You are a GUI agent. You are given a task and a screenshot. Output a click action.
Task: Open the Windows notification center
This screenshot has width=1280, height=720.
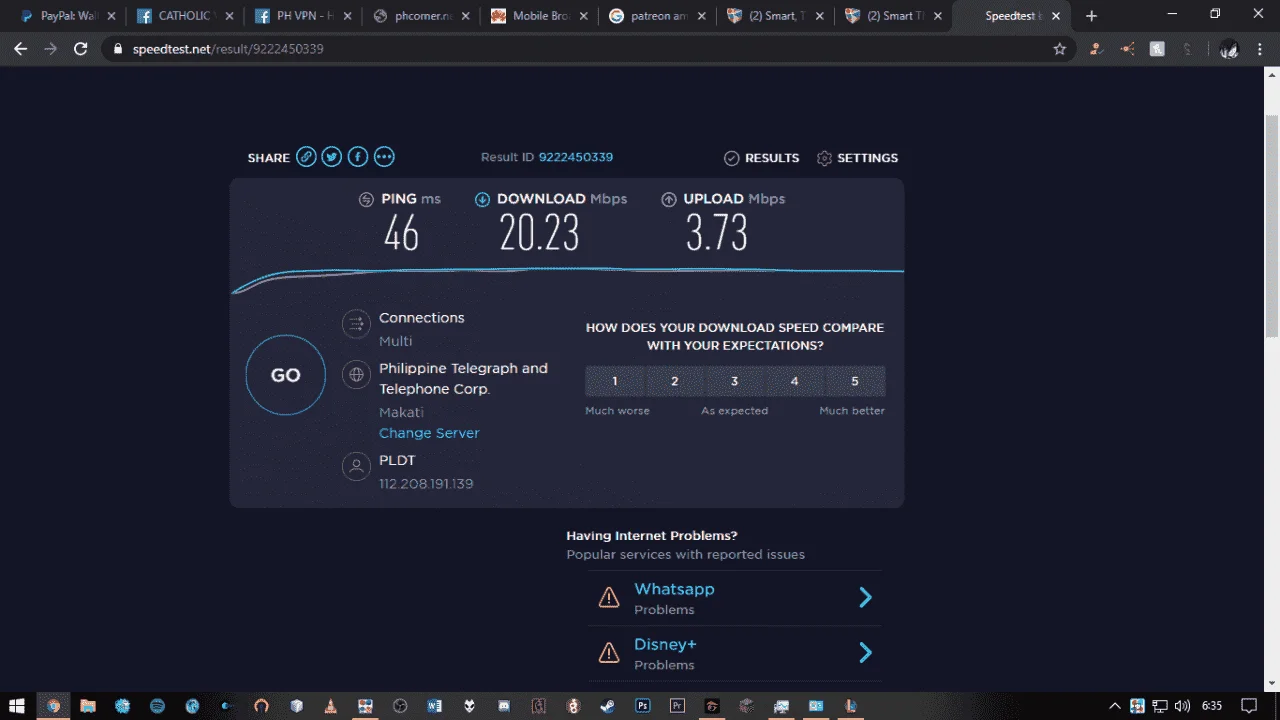[x=1249, y=705]
